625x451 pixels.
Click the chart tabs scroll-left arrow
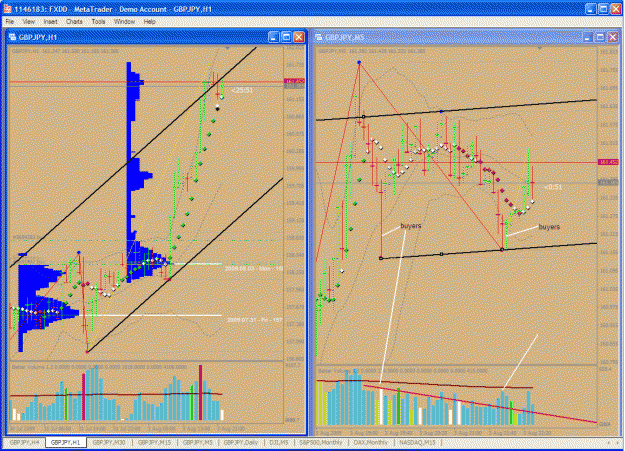click(x=608, y=443)
